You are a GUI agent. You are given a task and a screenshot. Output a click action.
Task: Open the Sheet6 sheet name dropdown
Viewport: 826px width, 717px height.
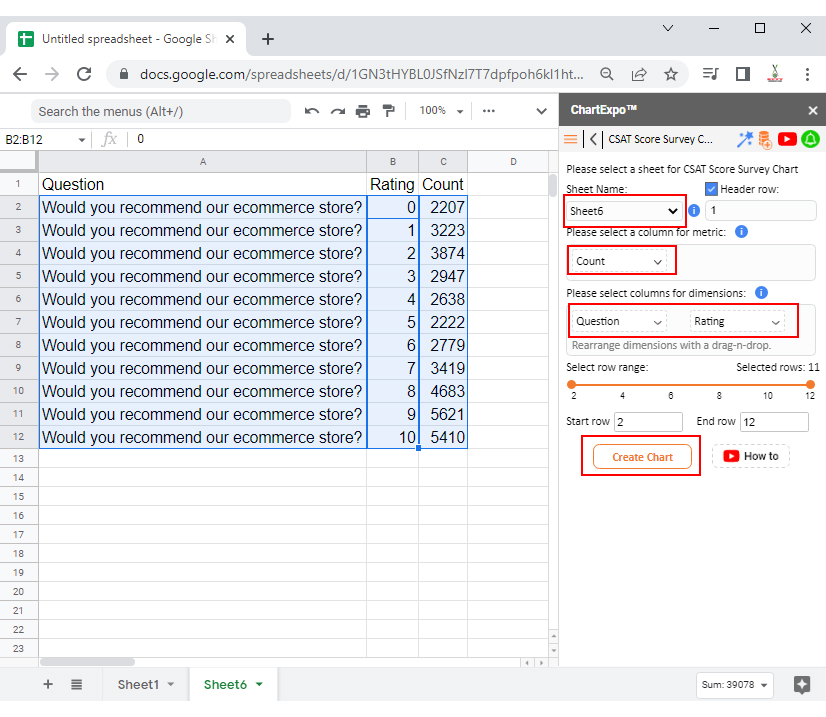coord(624,211)
